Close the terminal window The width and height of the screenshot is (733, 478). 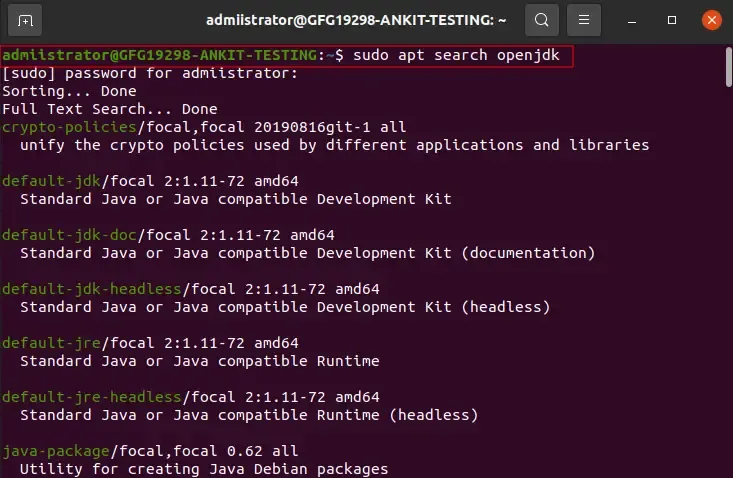pyautogui.click(x=711, y=20)
